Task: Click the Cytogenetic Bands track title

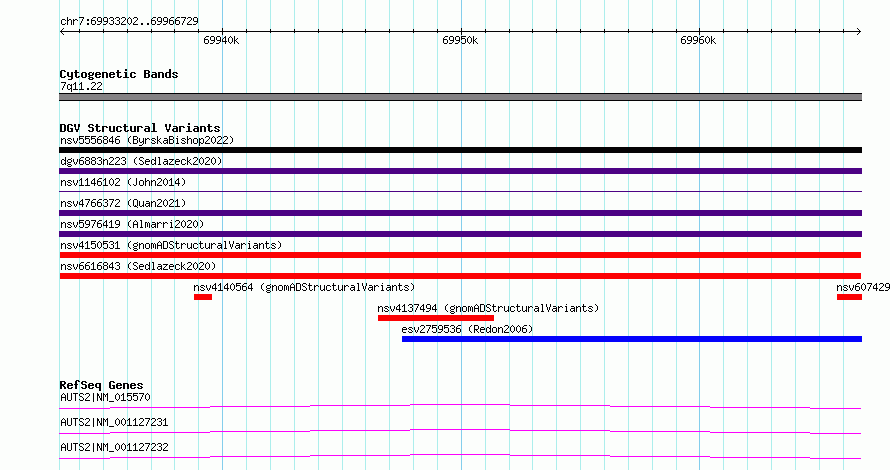Action: point(119,74)
